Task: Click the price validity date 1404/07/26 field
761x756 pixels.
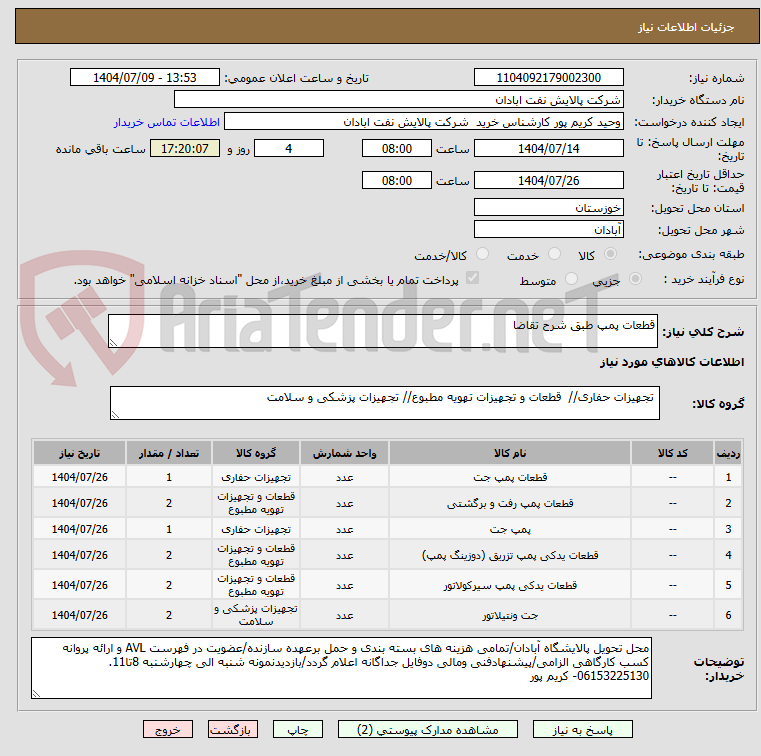Action: [x=548, y=180]
